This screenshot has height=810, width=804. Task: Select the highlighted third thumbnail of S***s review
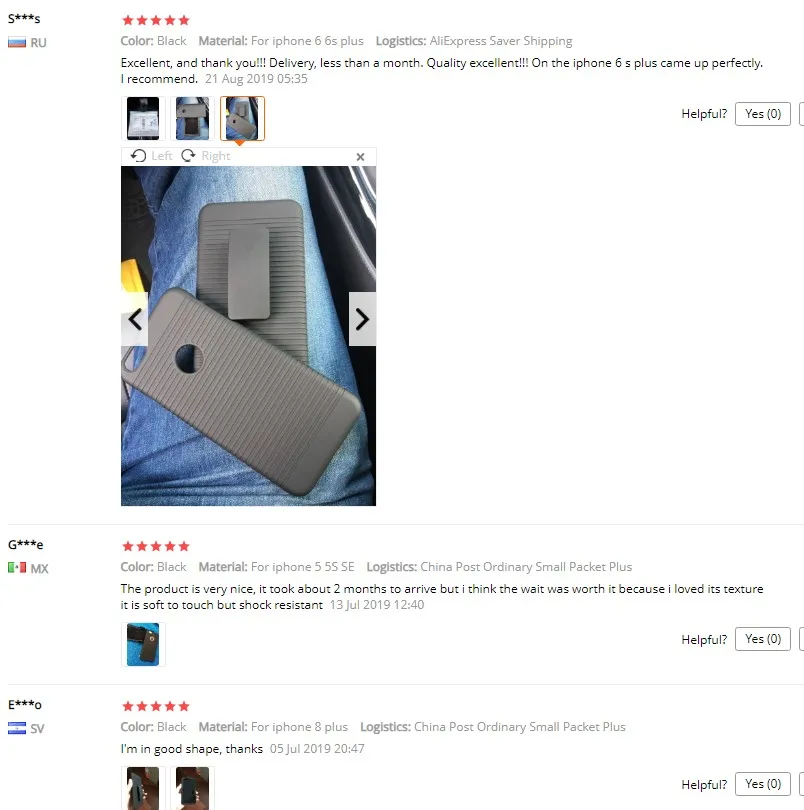coord(242,118)
